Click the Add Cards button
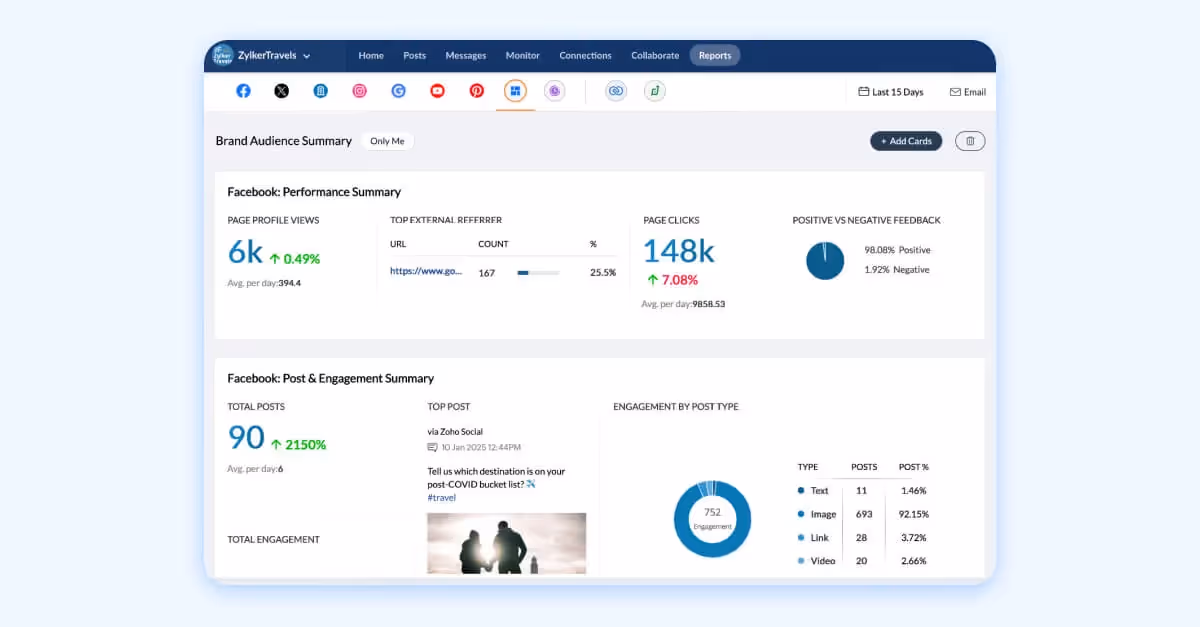Screen dimensions: 1200x627 tap(906, 141)
